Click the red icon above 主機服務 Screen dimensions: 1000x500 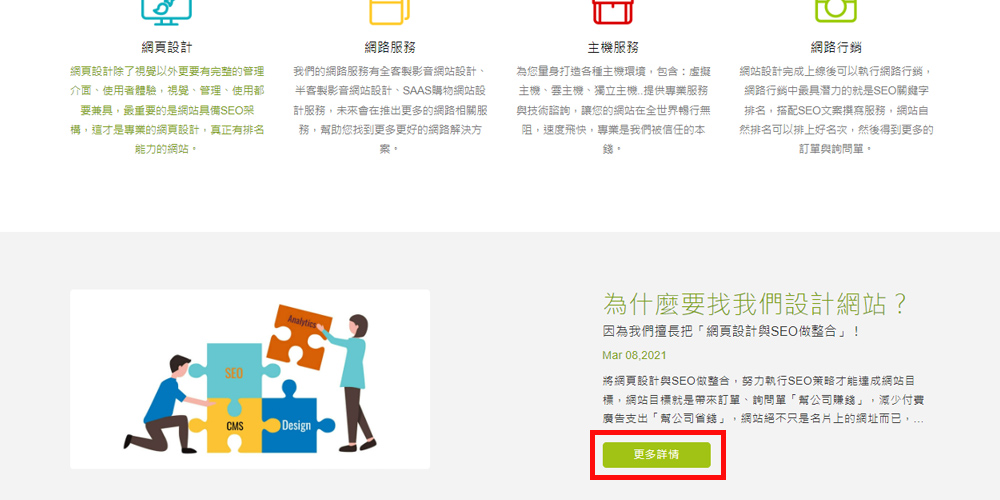point(612,11)
